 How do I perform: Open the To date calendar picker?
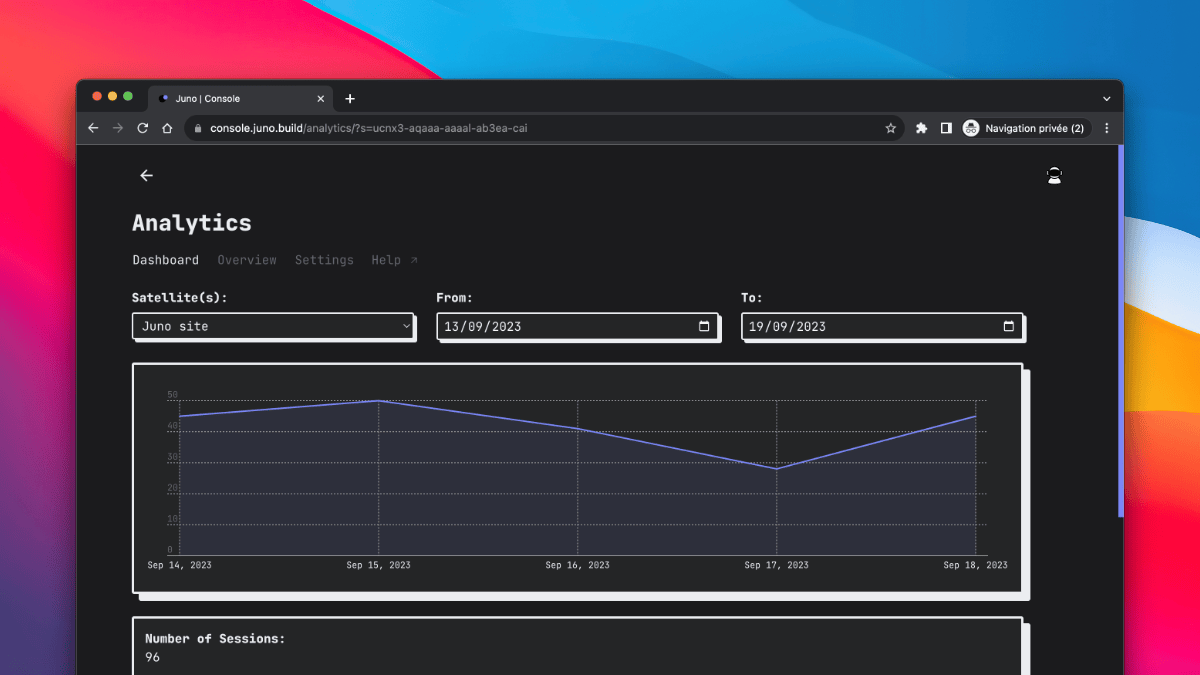1008,326
